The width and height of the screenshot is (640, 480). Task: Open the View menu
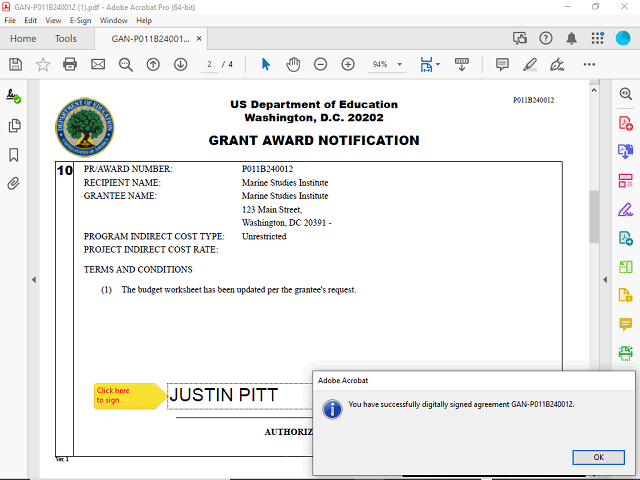[x=53, y=20]
